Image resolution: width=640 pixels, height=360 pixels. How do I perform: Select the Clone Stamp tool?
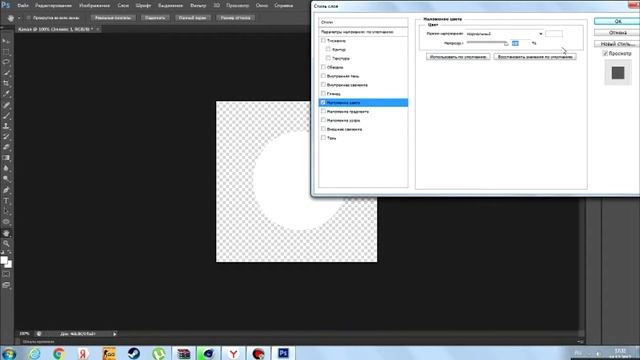6,127
